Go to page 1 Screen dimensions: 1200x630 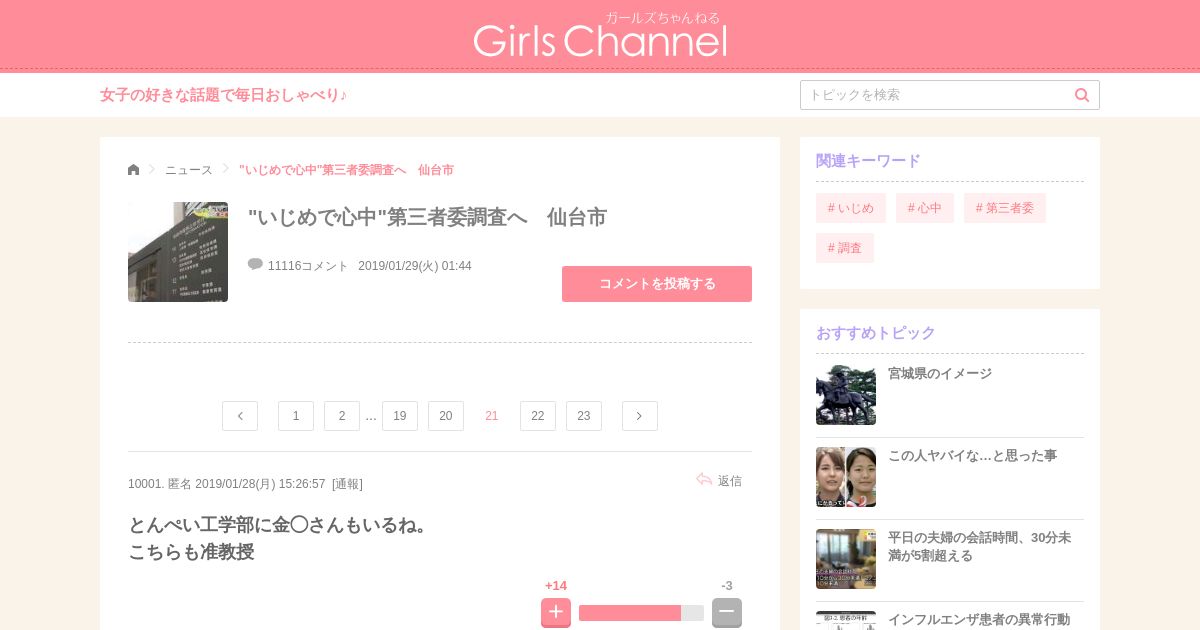click(x=296, y=416)
